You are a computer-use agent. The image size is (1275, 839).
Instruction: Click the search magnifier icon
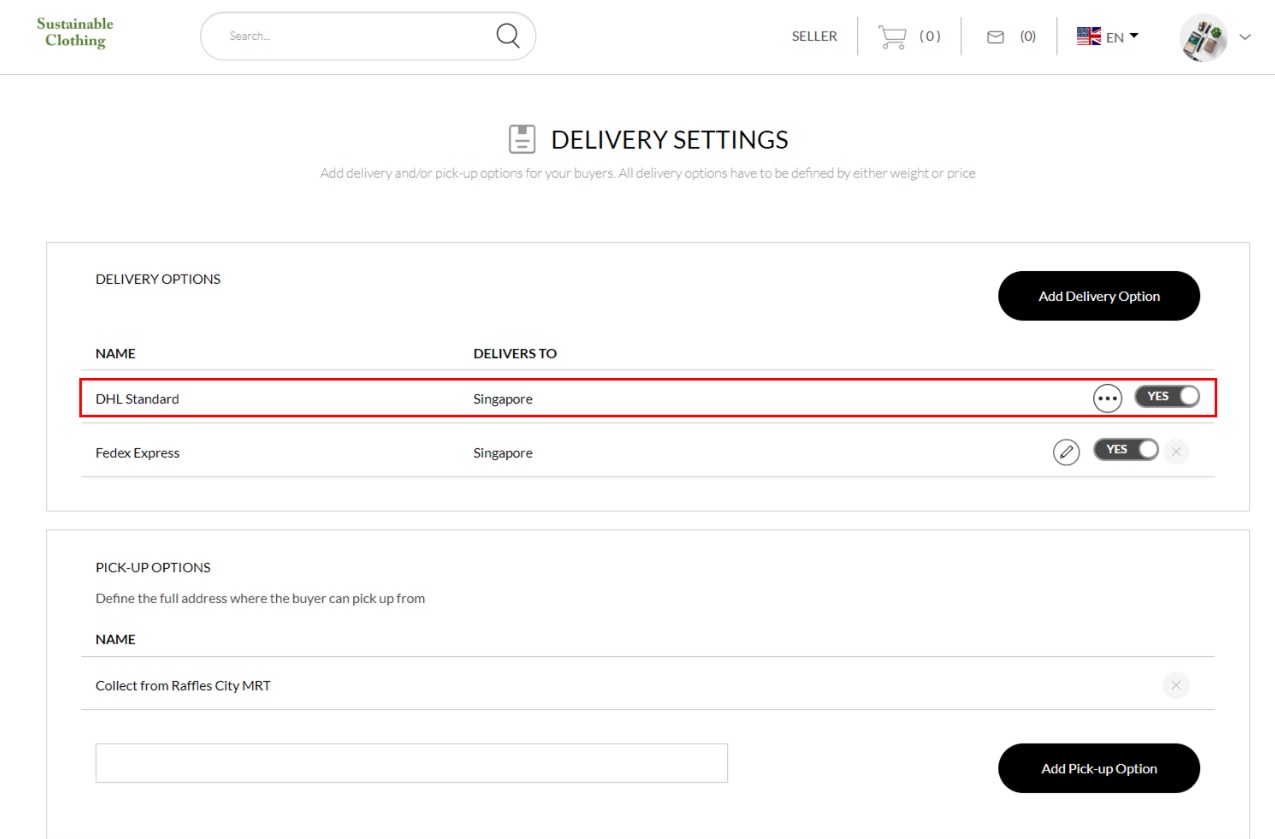click(x=508, y=36)
